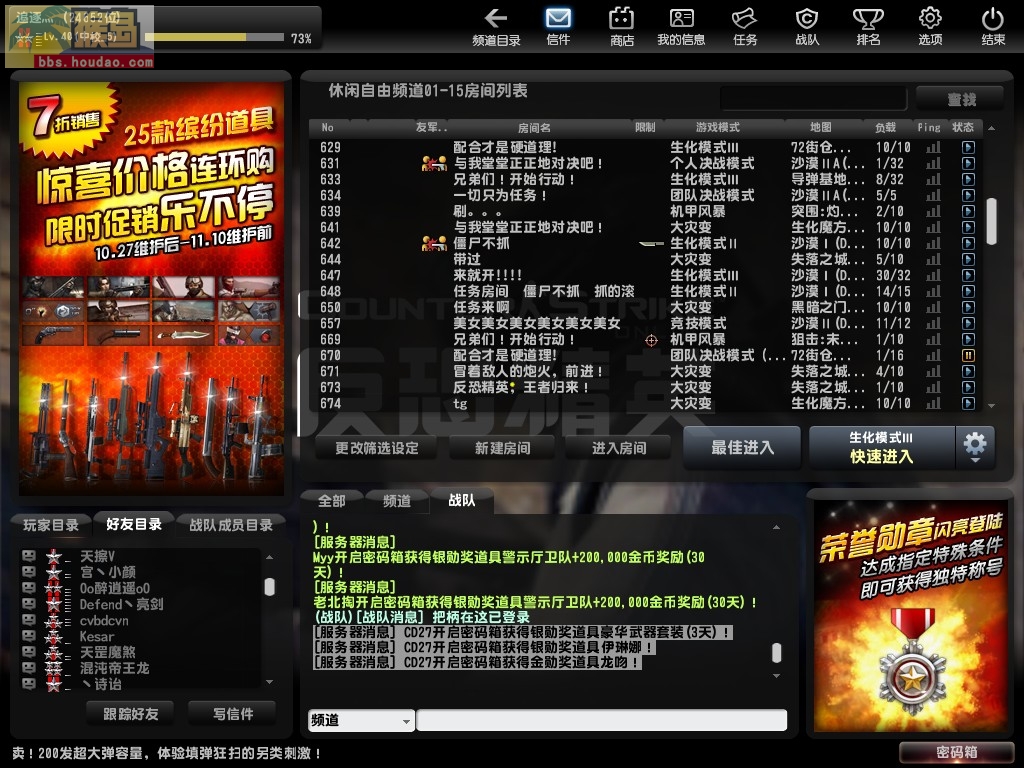This screenshot has height=768, width=1024.
Task: Go back to the 频道目录 channel list
Action: click(496, 27)
